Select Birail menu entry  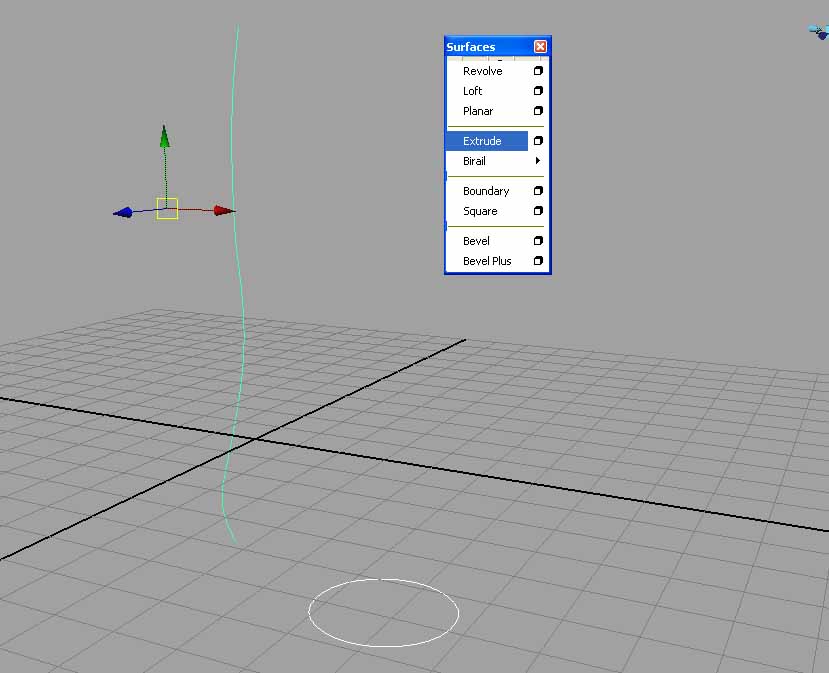(474, 161)
